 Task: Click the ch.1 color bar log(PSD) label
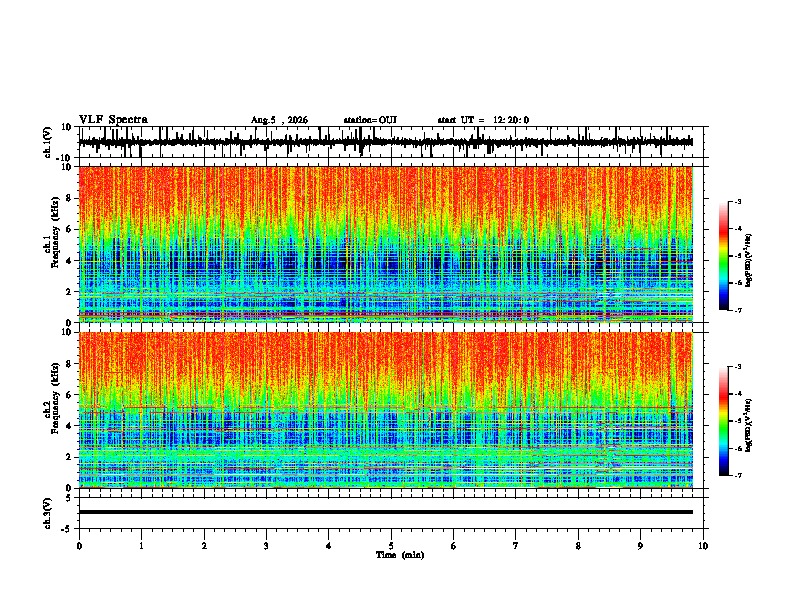[749, 261]
